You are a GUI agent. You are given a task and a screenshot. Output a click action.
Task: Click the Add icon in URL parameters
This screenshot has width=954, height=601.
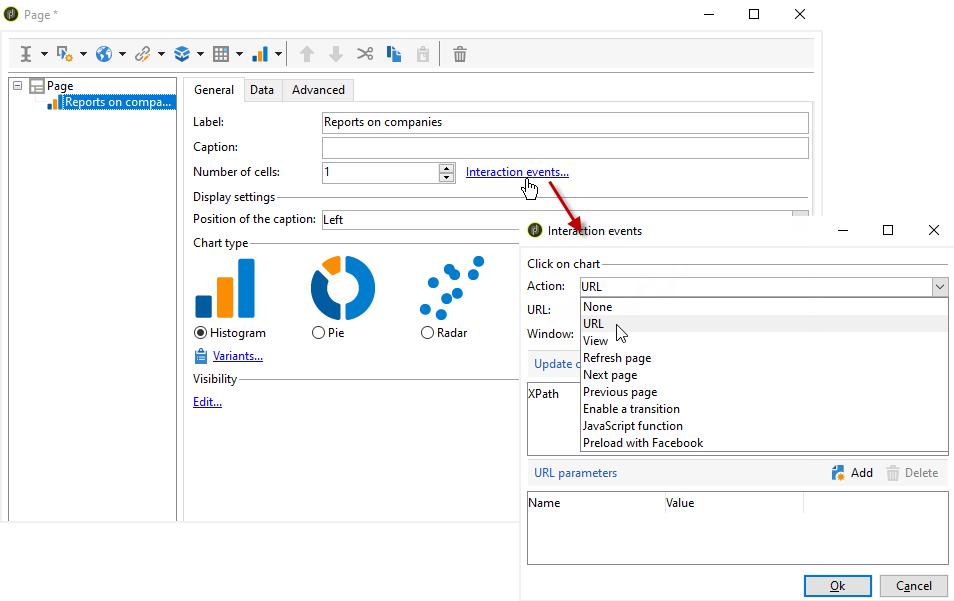click(x=838, y=473)
